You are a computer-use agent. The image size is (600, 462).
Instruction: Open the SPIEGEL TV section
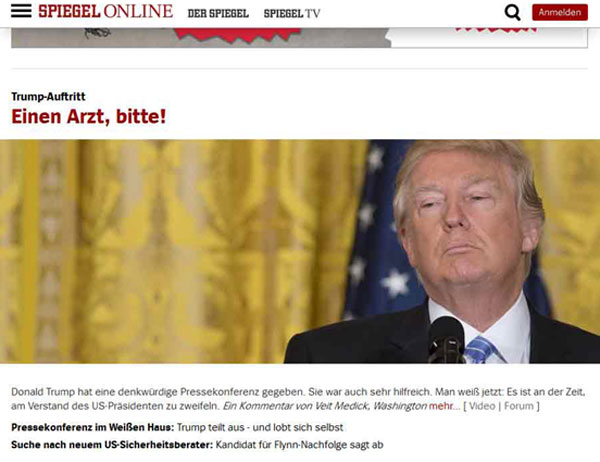[x=292, y=13]
